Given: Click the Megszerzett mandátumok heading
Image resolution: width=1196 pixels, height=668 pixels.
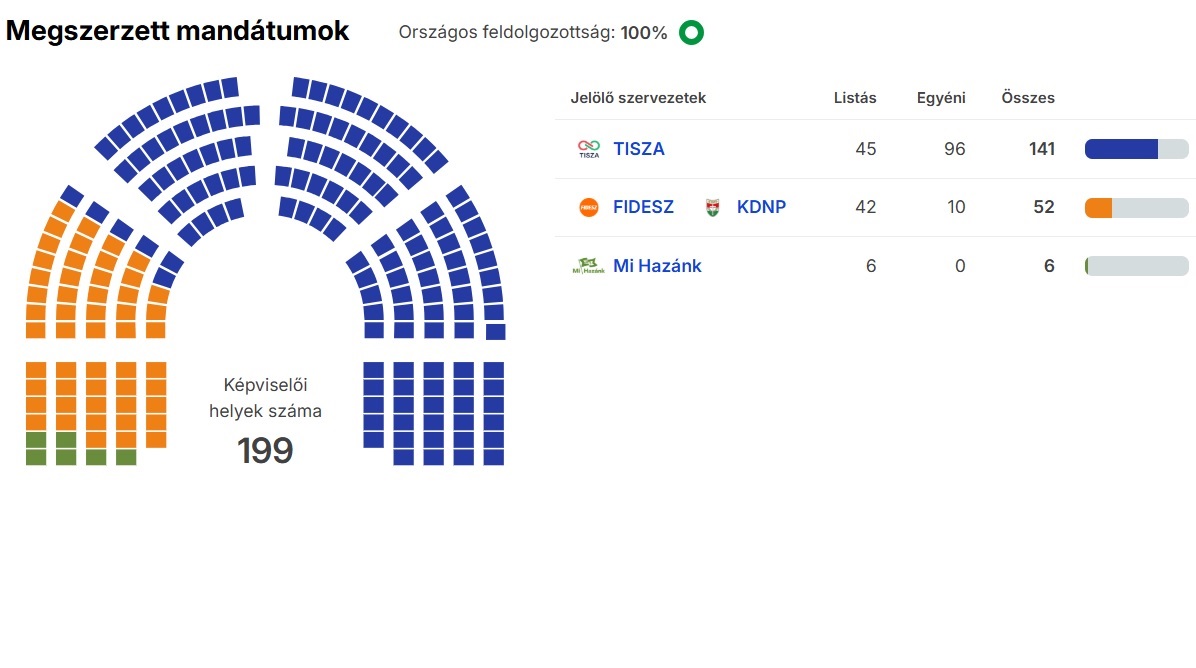Looking at the screenshot, I should click(178, 31).
